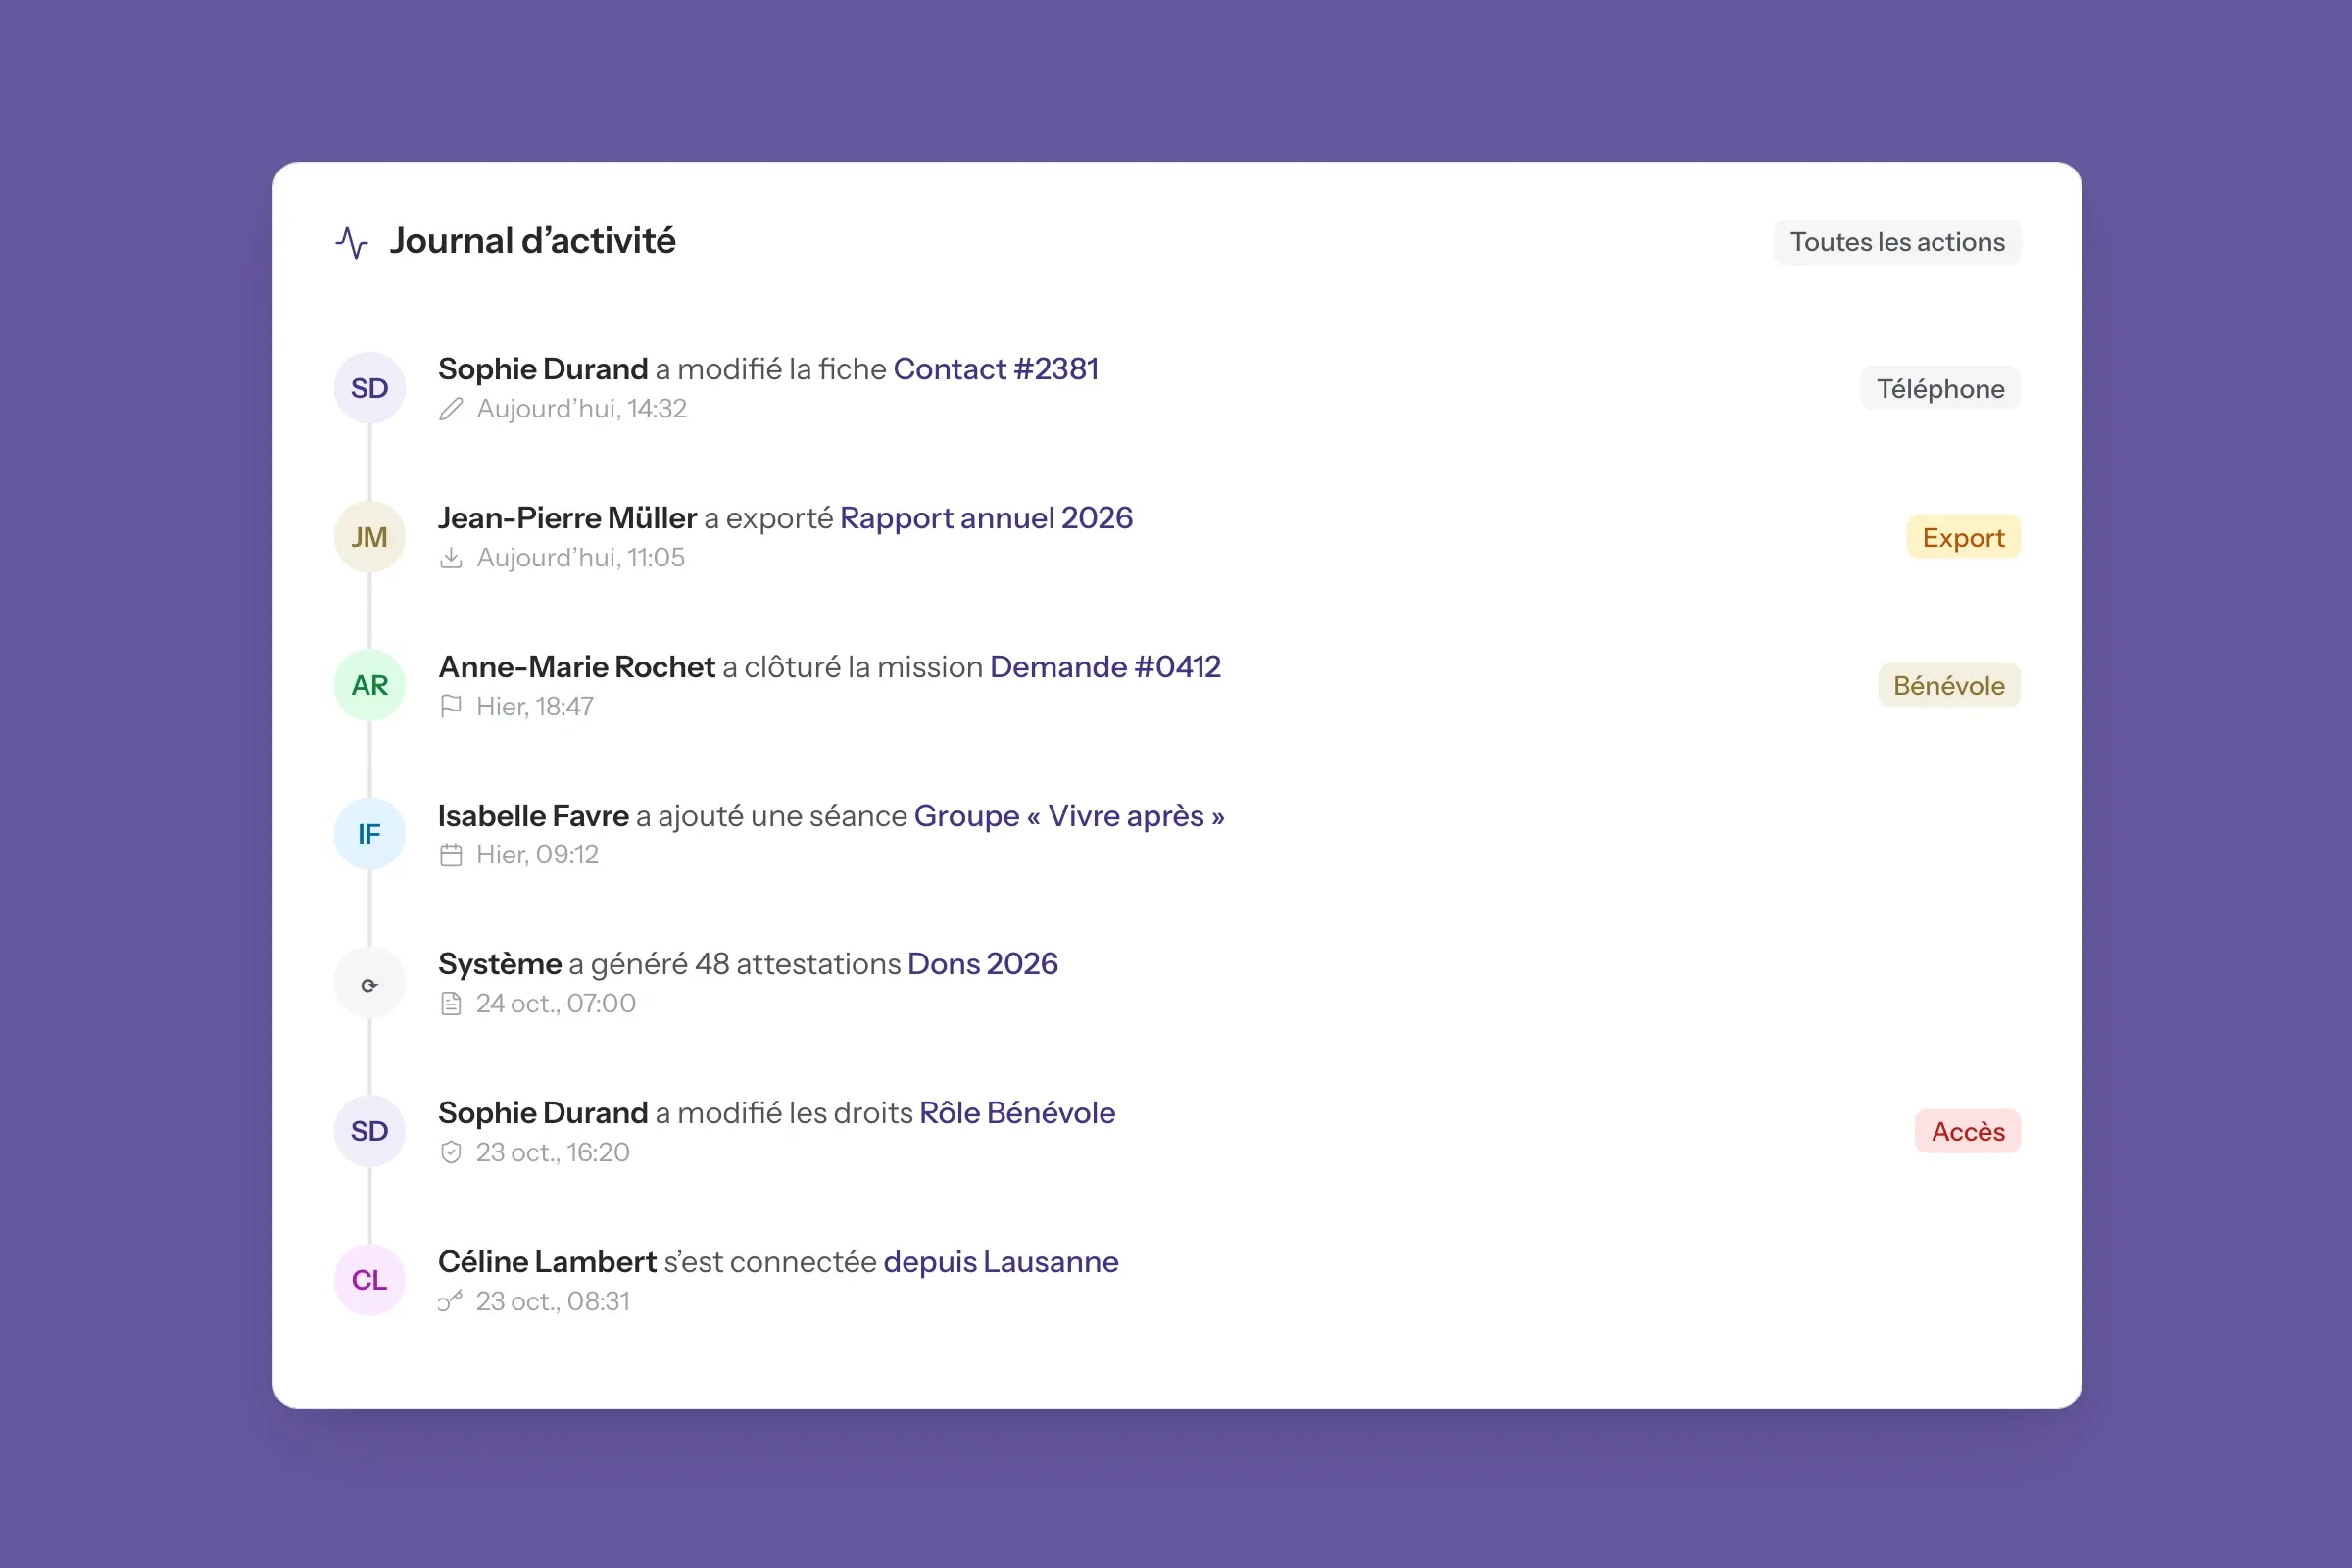2352x1568 pixels.
Task: Open the Rapport annuel 2026 link
Action: click(986, 518)
